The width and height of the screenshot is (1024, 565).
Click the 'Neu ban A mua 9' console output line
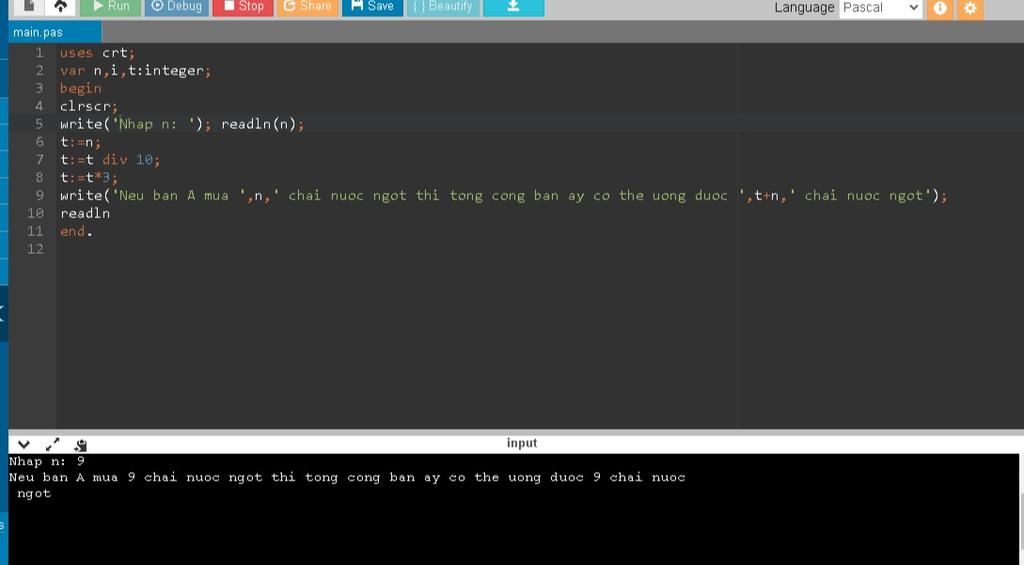pos(347,477)
